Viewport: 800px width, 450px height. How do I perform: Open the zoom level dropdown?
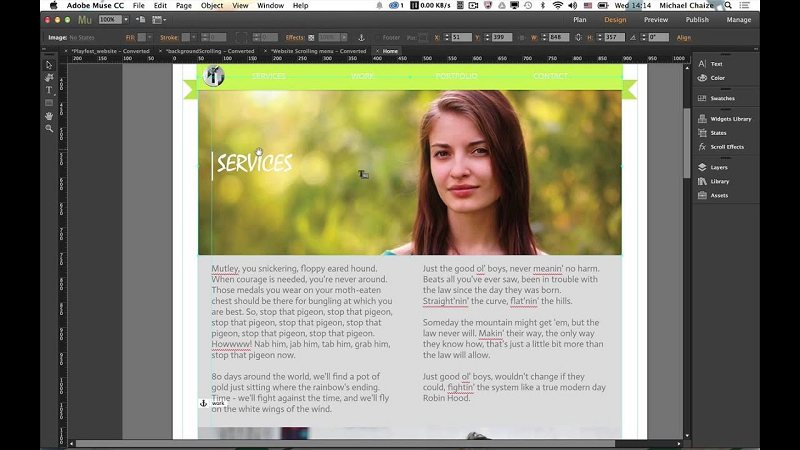point(112,19)
